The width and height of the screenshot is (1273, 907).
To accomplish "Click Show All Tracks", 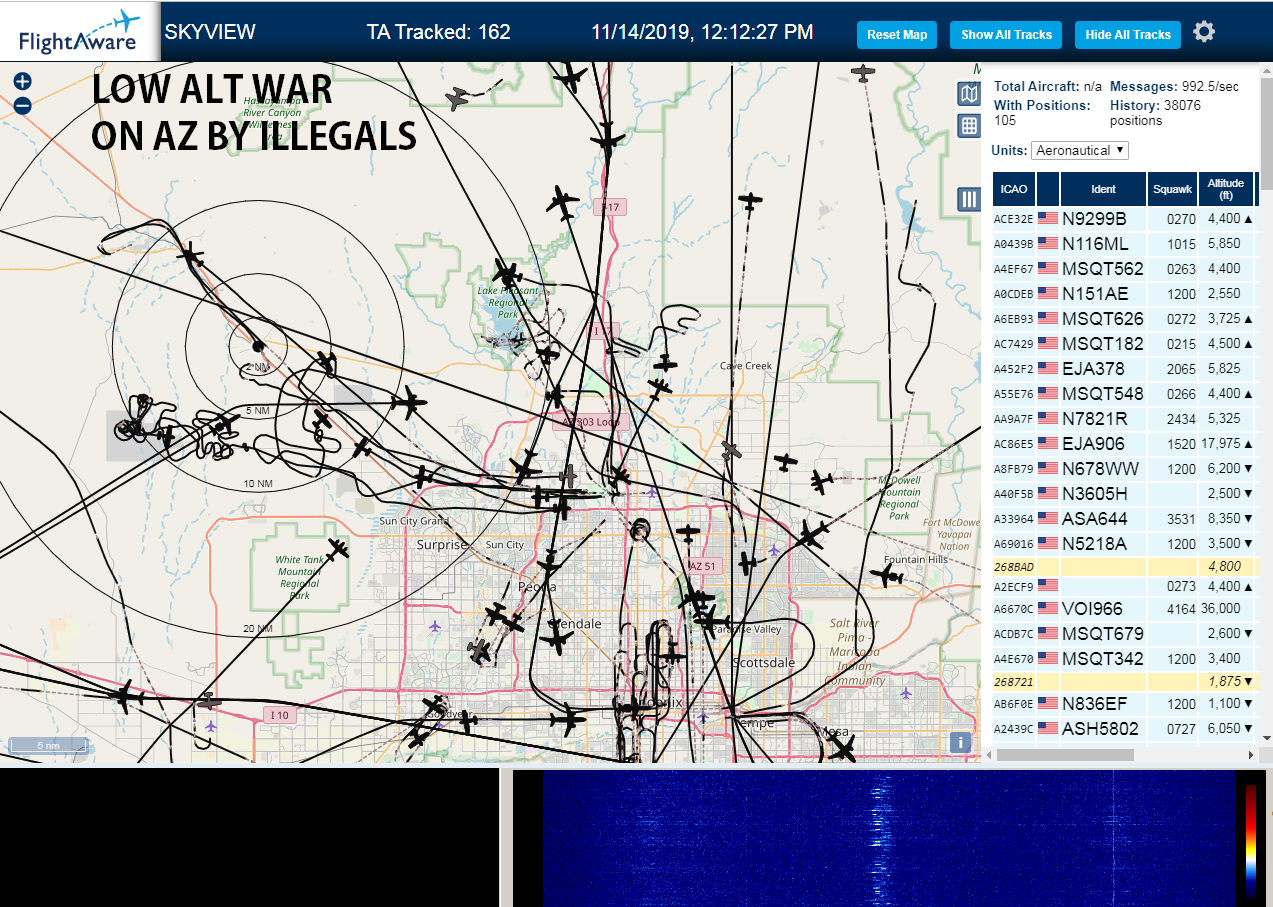I will pos(1006,34).
